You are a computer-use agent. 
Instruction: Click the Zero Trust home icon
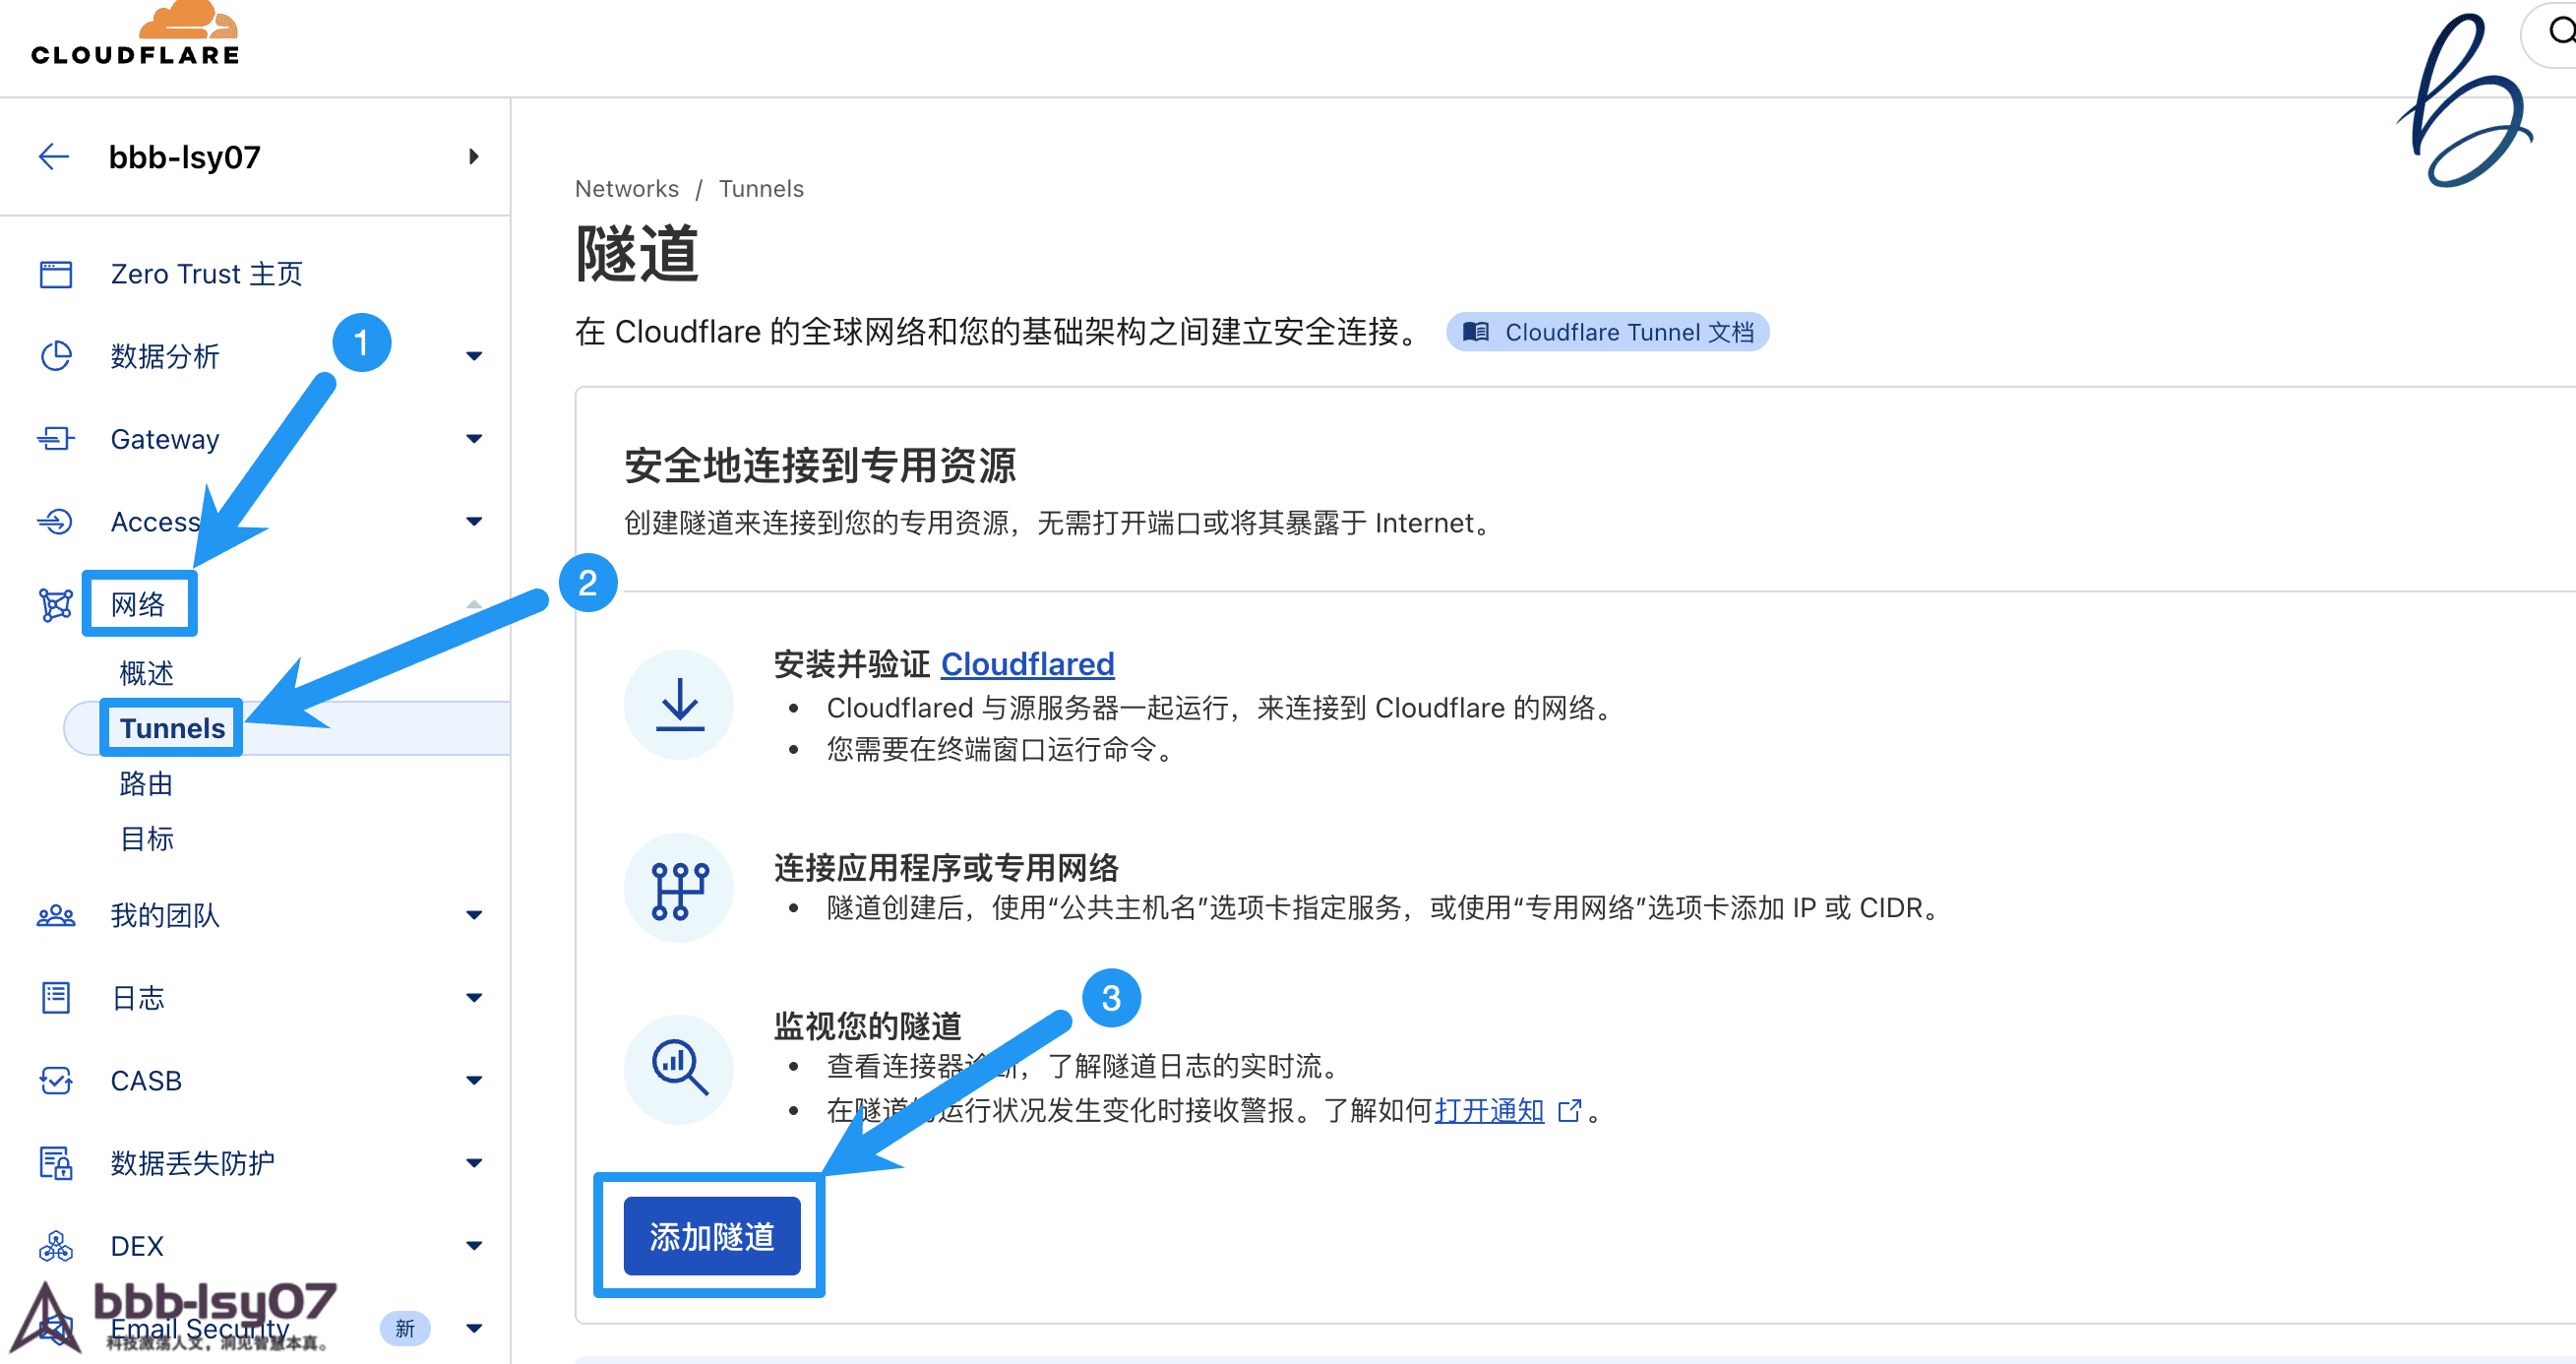click(56, 274)
